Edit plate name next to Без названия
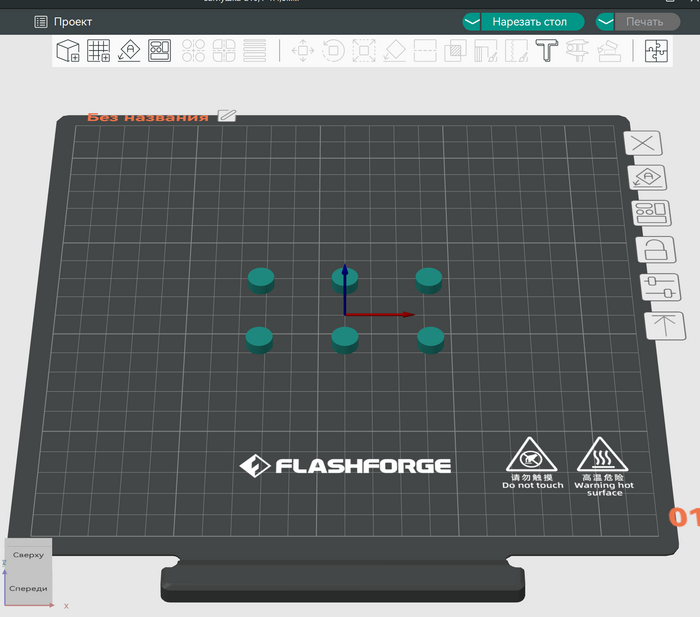Screen dimensions: 700x617 (x=227, y=116)
